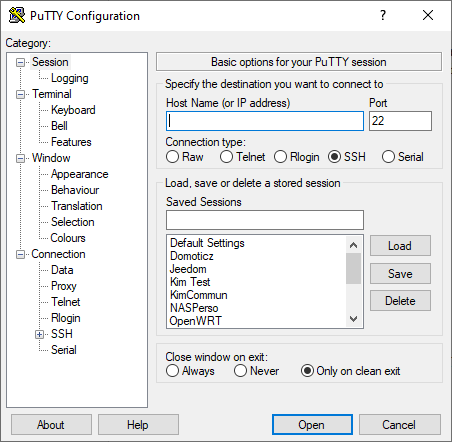Image resolution: width=452 pixels, height=442 pixels.
Task: Open the Rlogin category in the tree
Action: coord(66,318)
